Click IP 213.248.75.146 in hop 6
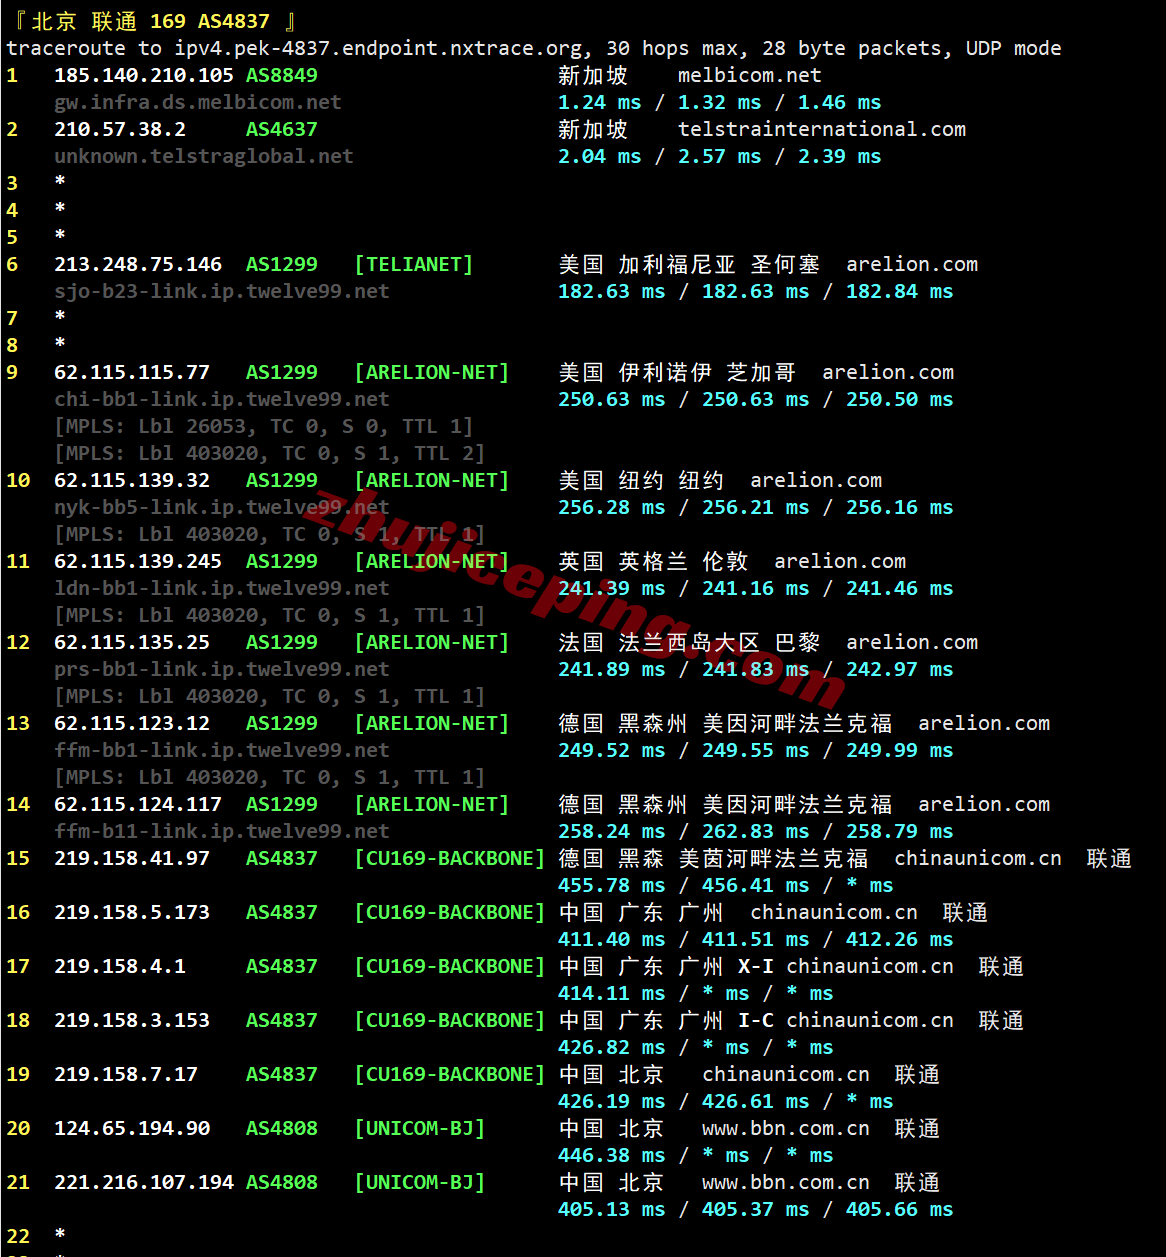The width and height of the screenshot is (1166, 1257). click(x=138, y=264)
